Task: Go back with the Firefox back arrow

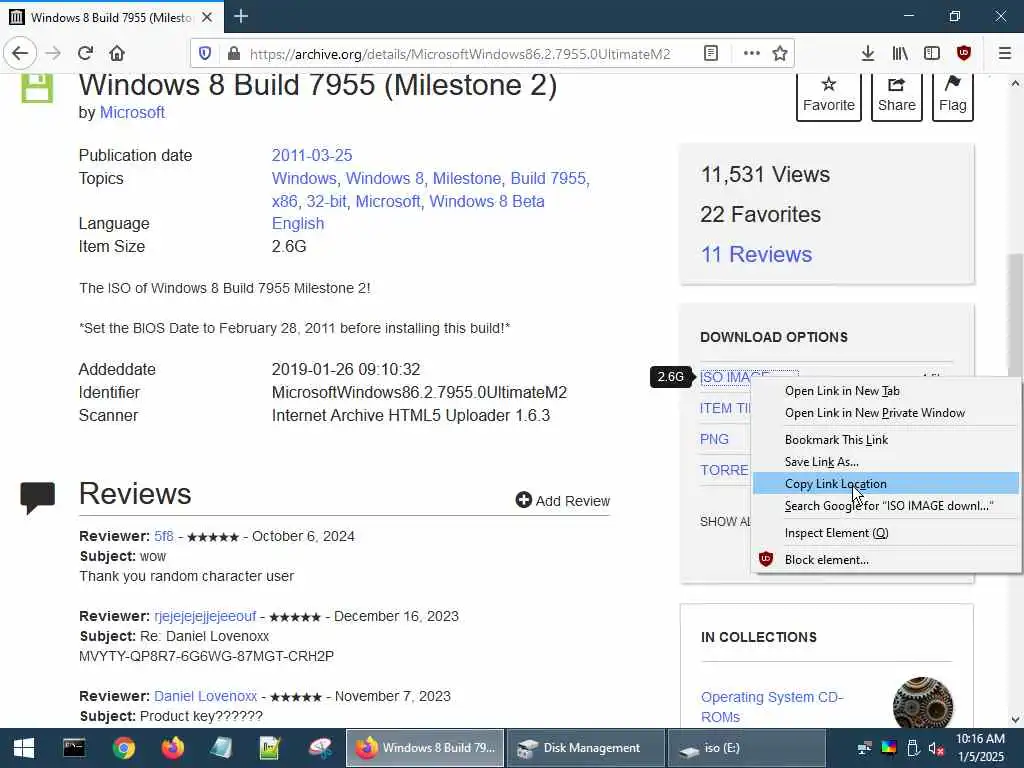Action: click(x=20, y=53)
